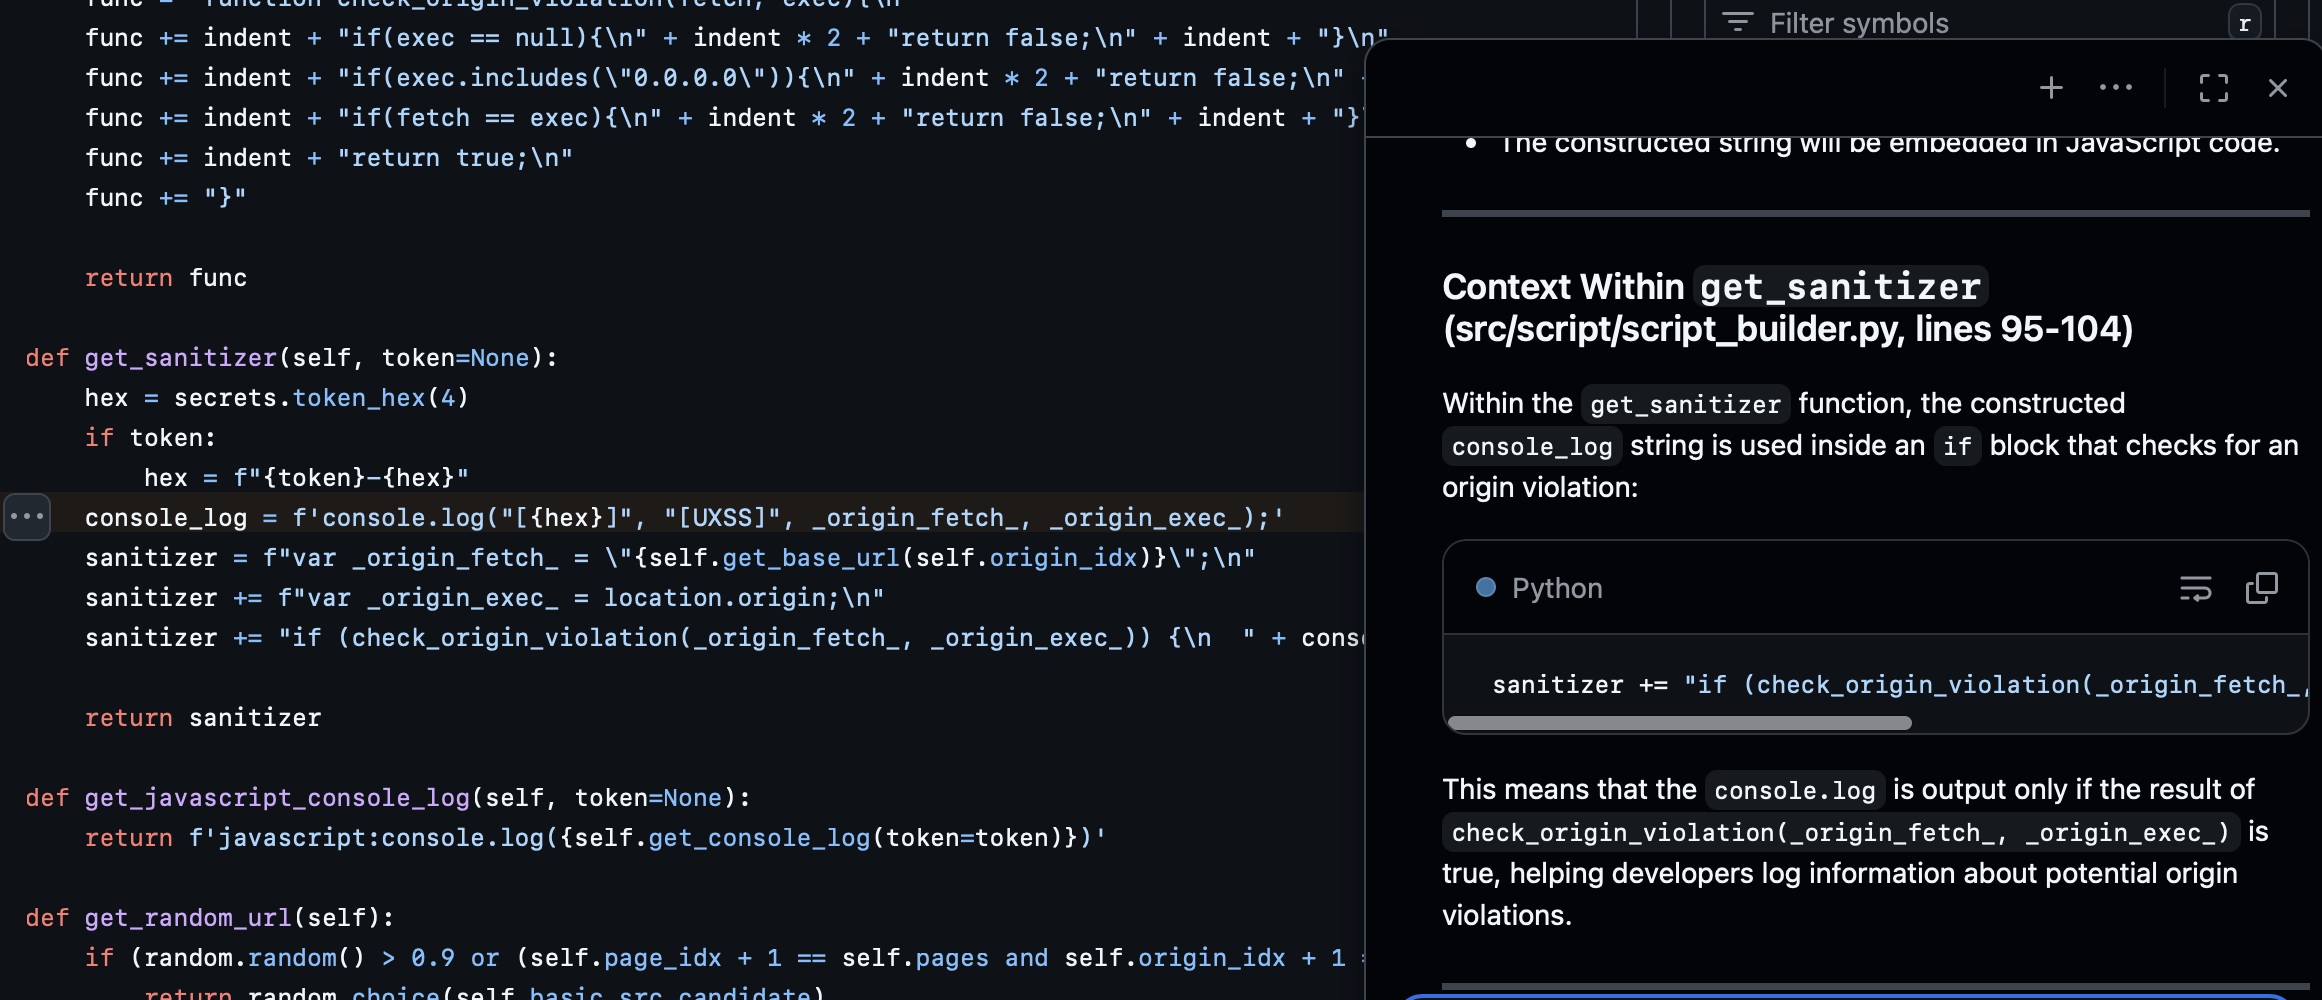
Task: Click the get_sanitizer function name in code
Action: (181, 358)
